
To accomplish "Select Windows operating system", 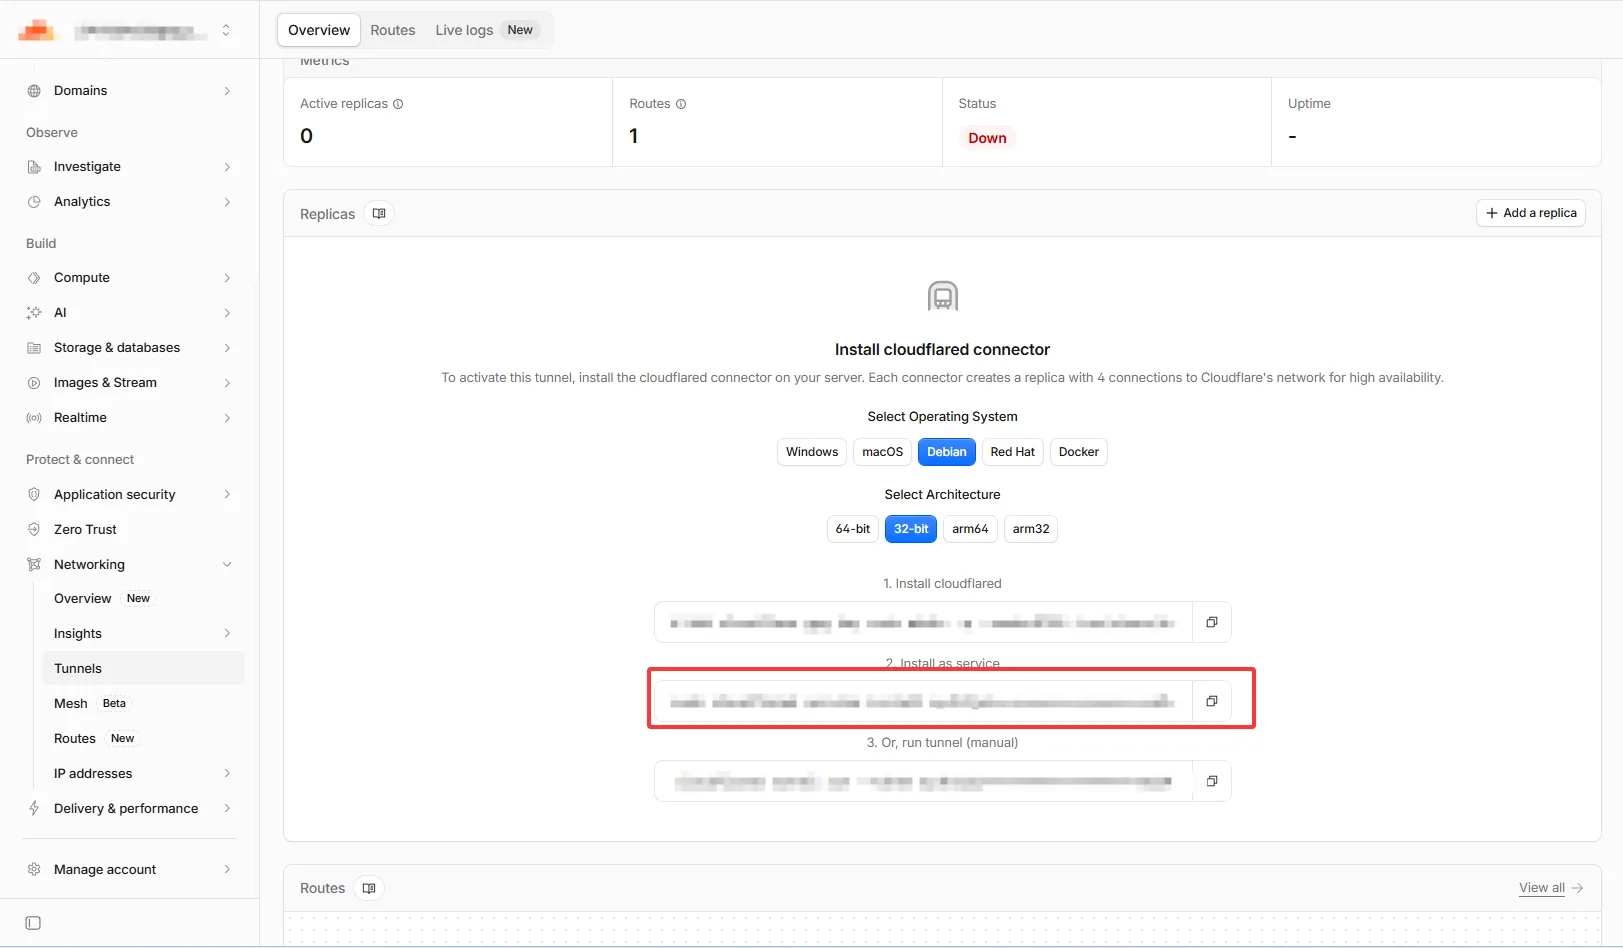I will coord(812,452).
